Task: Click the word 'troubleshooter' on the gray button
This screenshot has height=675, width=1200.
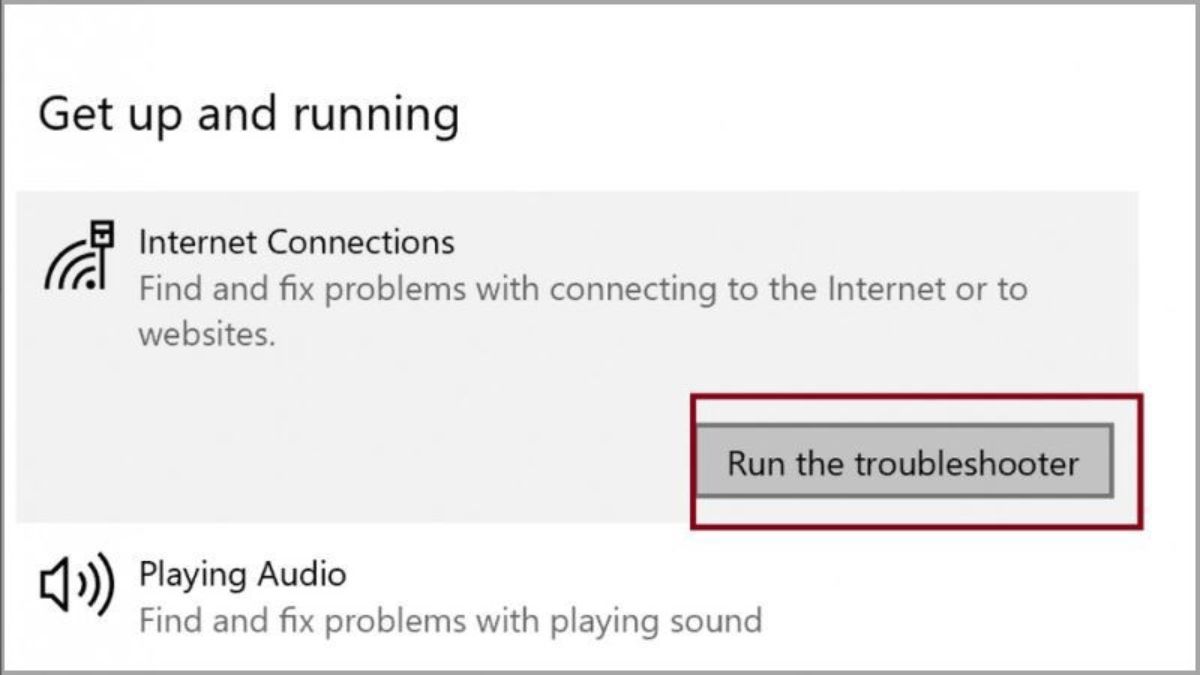Action: click(x=966, y=464)
